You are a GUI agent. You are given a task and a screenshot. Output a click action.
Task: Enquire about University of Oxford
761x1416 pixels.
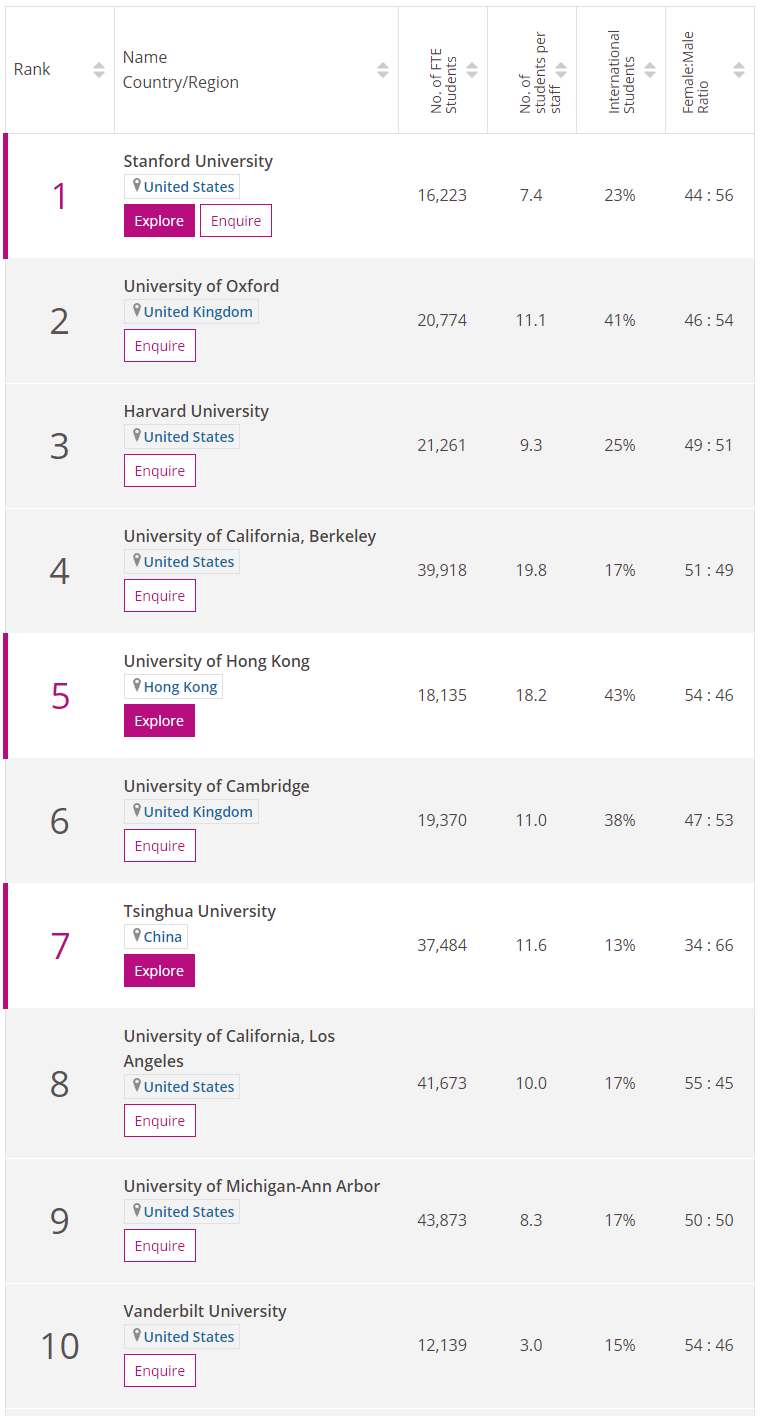160,346
